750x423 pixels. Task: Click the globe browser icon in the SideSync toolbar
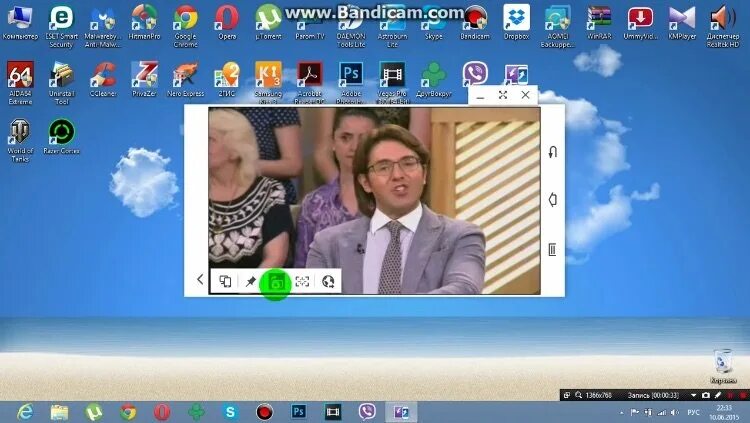328,281
